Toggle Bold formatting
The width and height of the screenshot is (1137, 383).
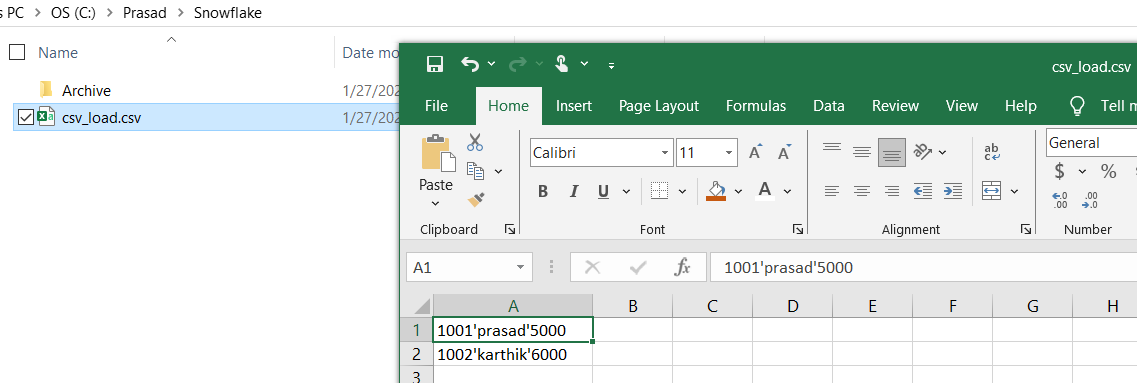(x=542, y=192)
